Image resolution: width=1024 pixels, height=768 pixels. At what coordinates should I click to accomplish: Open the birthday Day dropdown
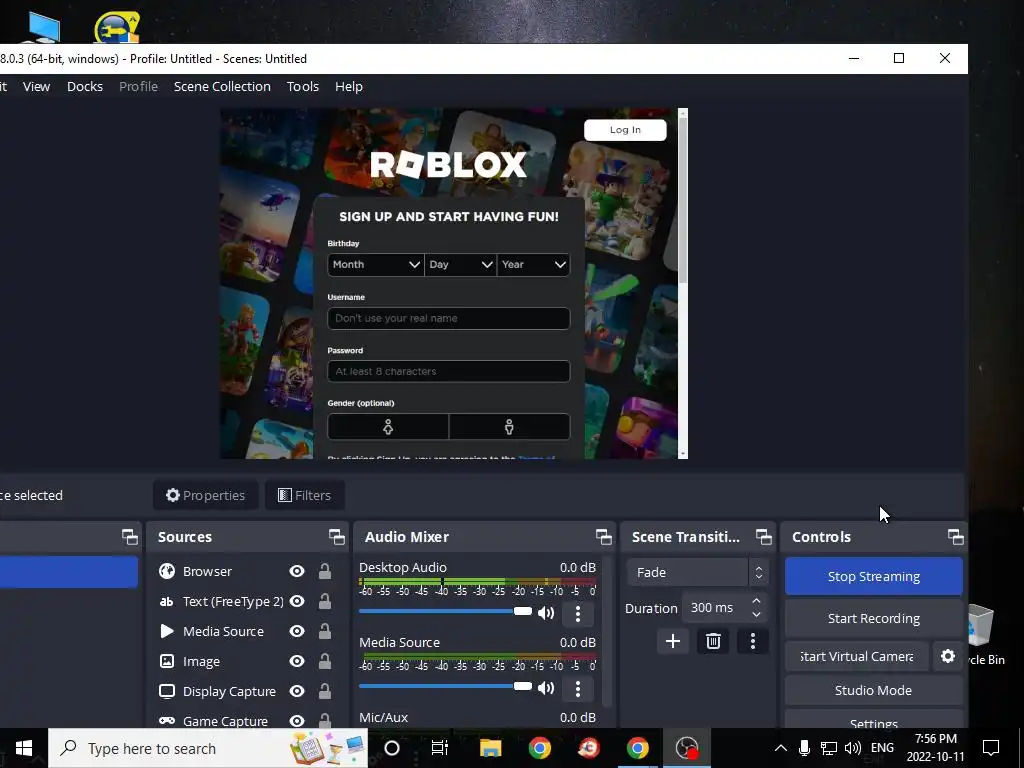tap(460, 264)
